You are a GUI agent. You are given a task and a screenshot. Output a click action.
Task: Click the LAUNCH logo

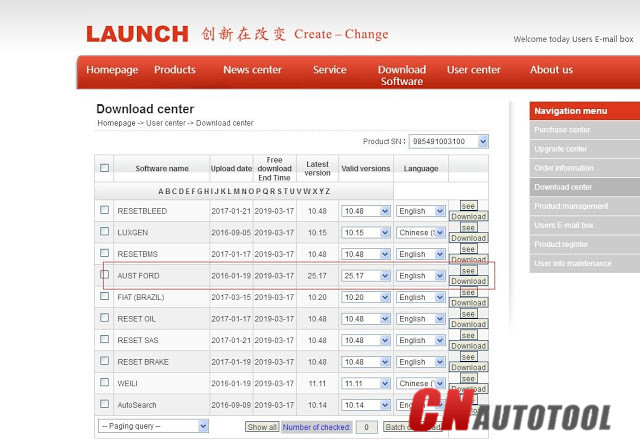tap(137, 34)
